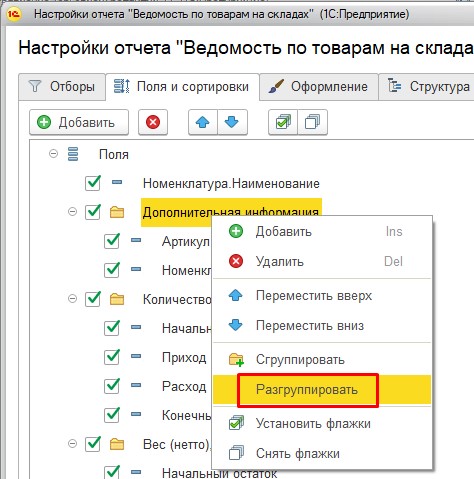The width and height of the screenshot is (474, 479).
Task: Collapse the Дополнительная информация group
Action: (x=72, y=212)
